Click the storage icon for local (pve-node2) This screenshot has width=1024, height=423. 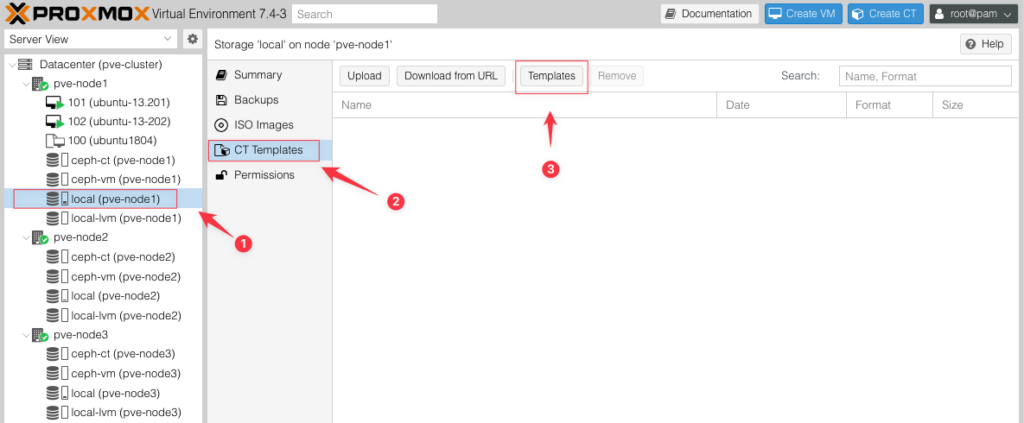(x=57, y=296)
